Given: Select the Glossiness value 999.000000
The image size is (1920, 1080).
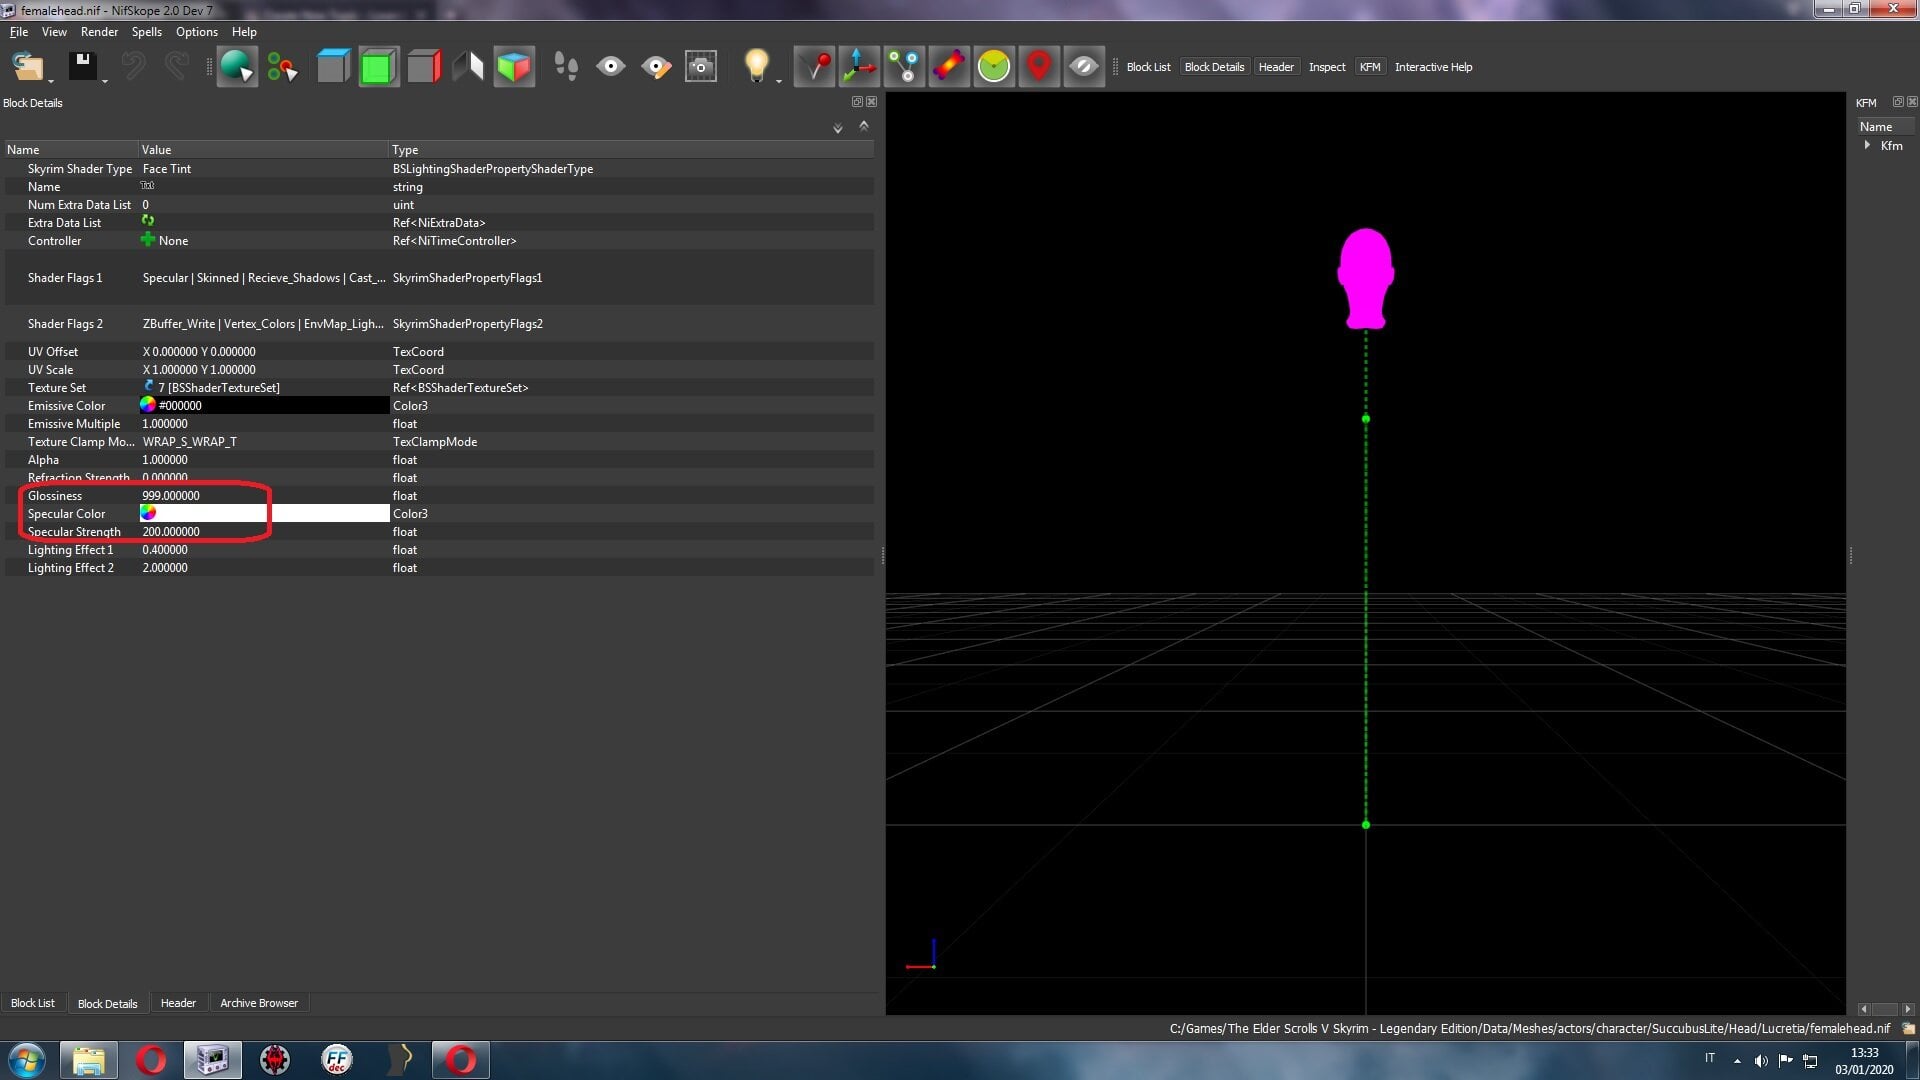Looking at the screenshot, I should (x=171, y=496).
